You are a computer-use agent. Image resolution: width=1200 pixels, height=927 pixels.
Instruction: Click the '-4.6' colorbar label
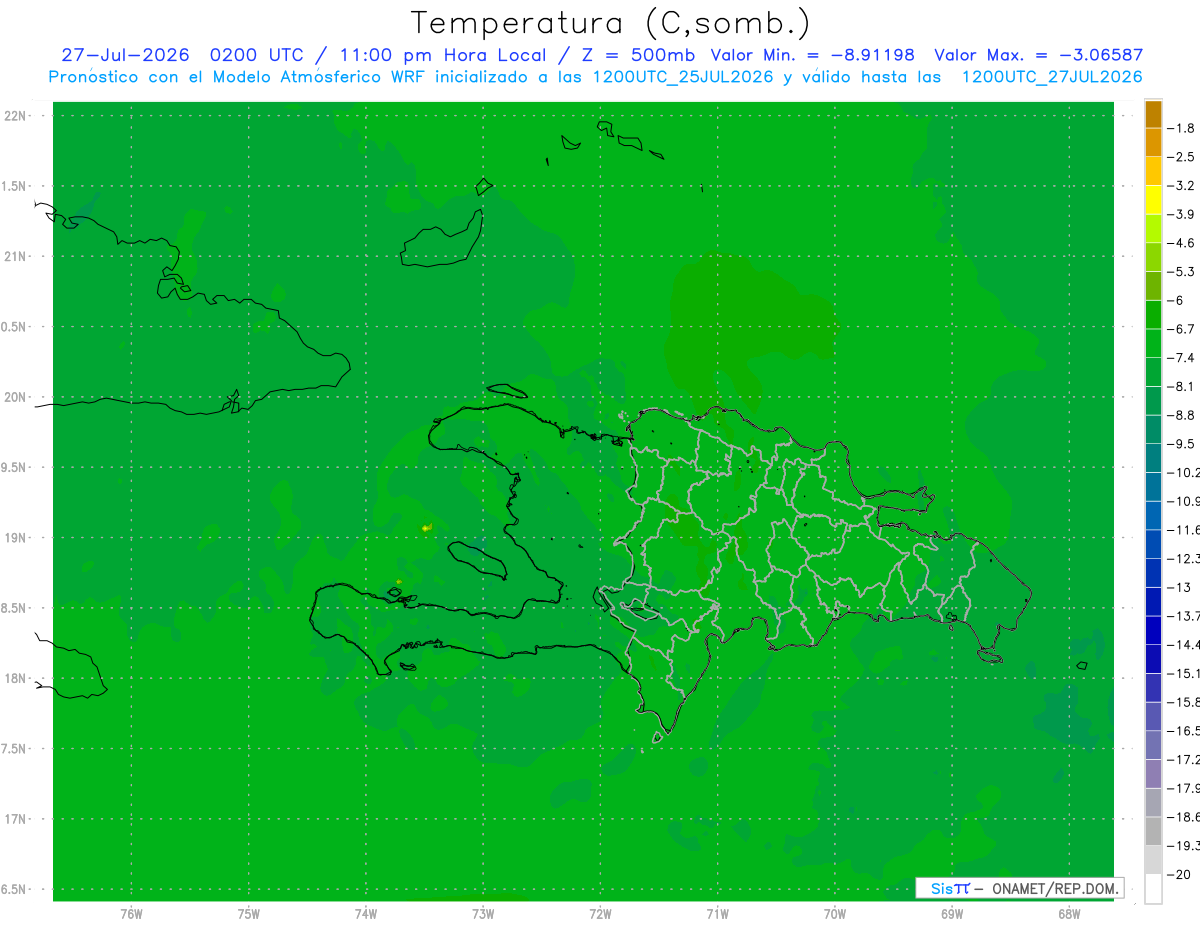point(1181,243)
